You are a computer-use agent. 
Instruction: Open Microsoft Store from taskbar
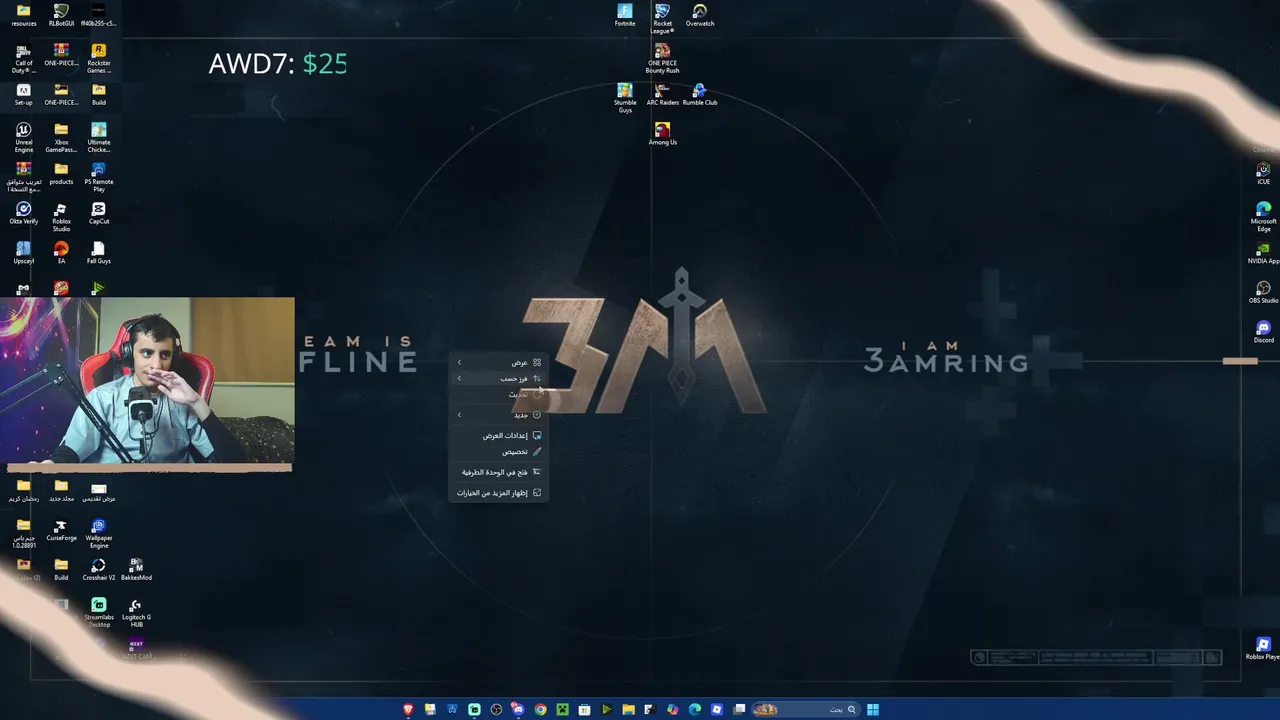[x=584, y=709]
